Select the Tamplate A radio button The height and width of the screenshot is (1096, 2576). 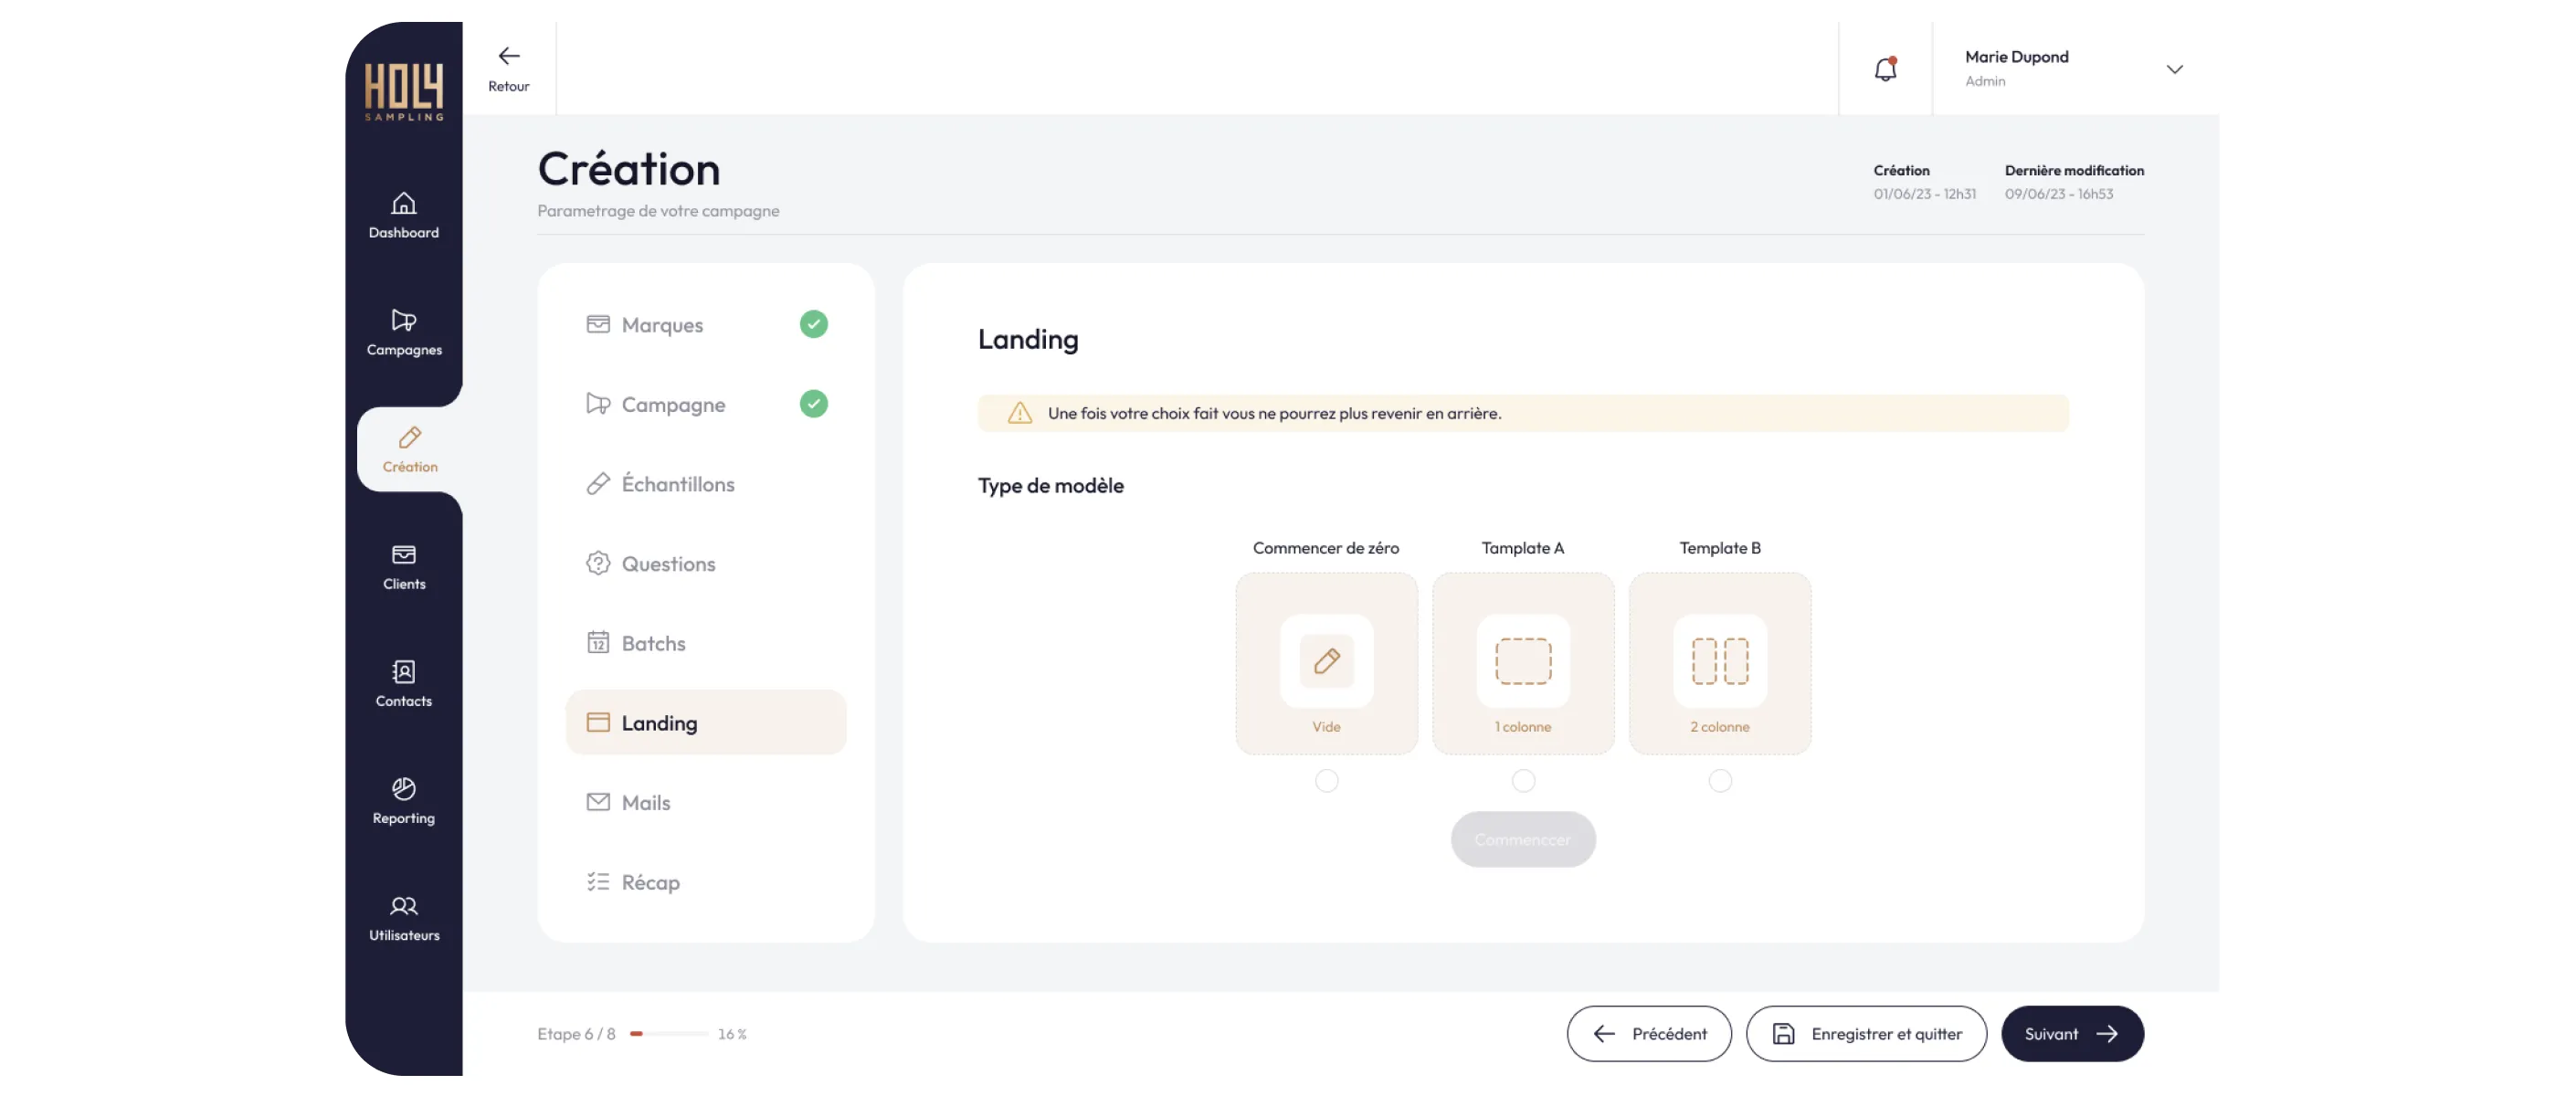(1523, 781)
